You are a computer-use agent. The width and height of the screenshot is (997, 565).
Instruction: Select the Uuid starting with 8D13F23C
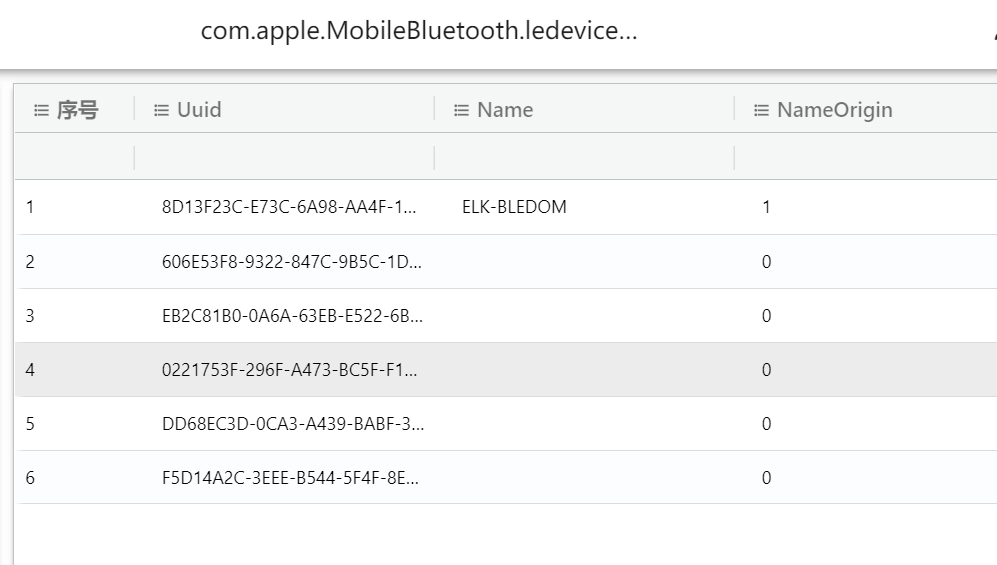click(290, 208)
